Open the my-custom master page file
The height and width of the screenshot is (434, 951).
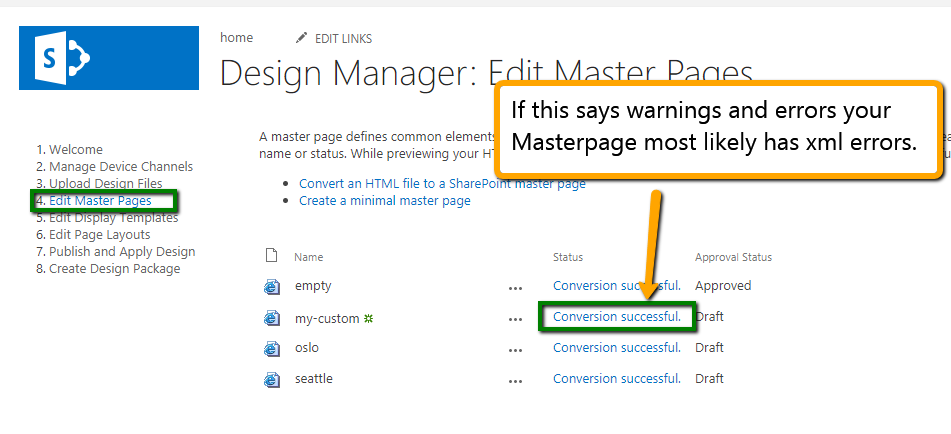coord(327,318)
